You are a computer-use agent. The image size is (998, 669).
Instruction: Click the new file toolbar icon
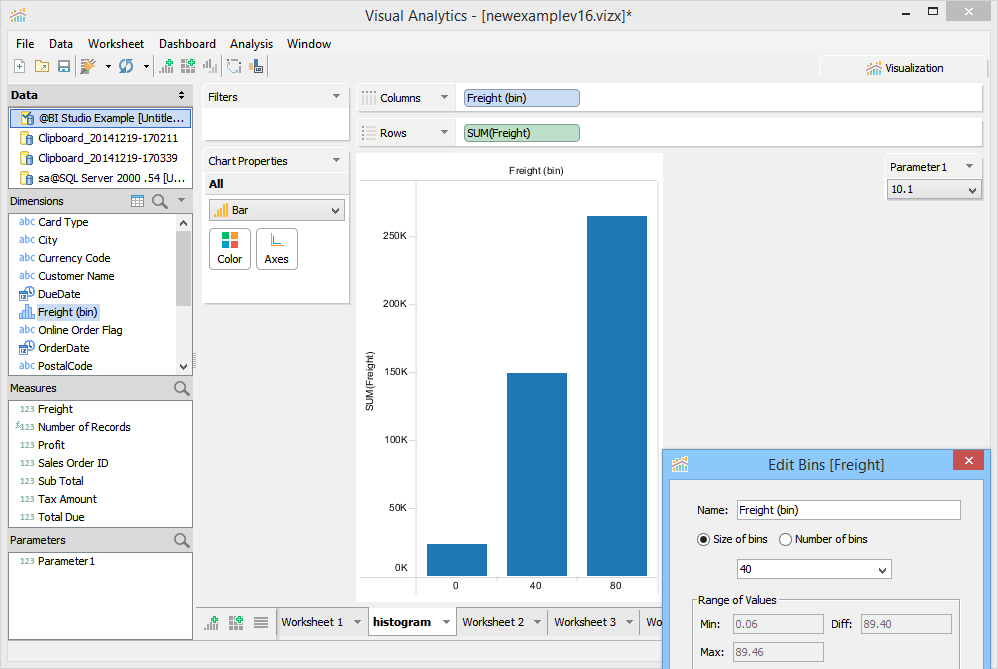coord(20,66)
